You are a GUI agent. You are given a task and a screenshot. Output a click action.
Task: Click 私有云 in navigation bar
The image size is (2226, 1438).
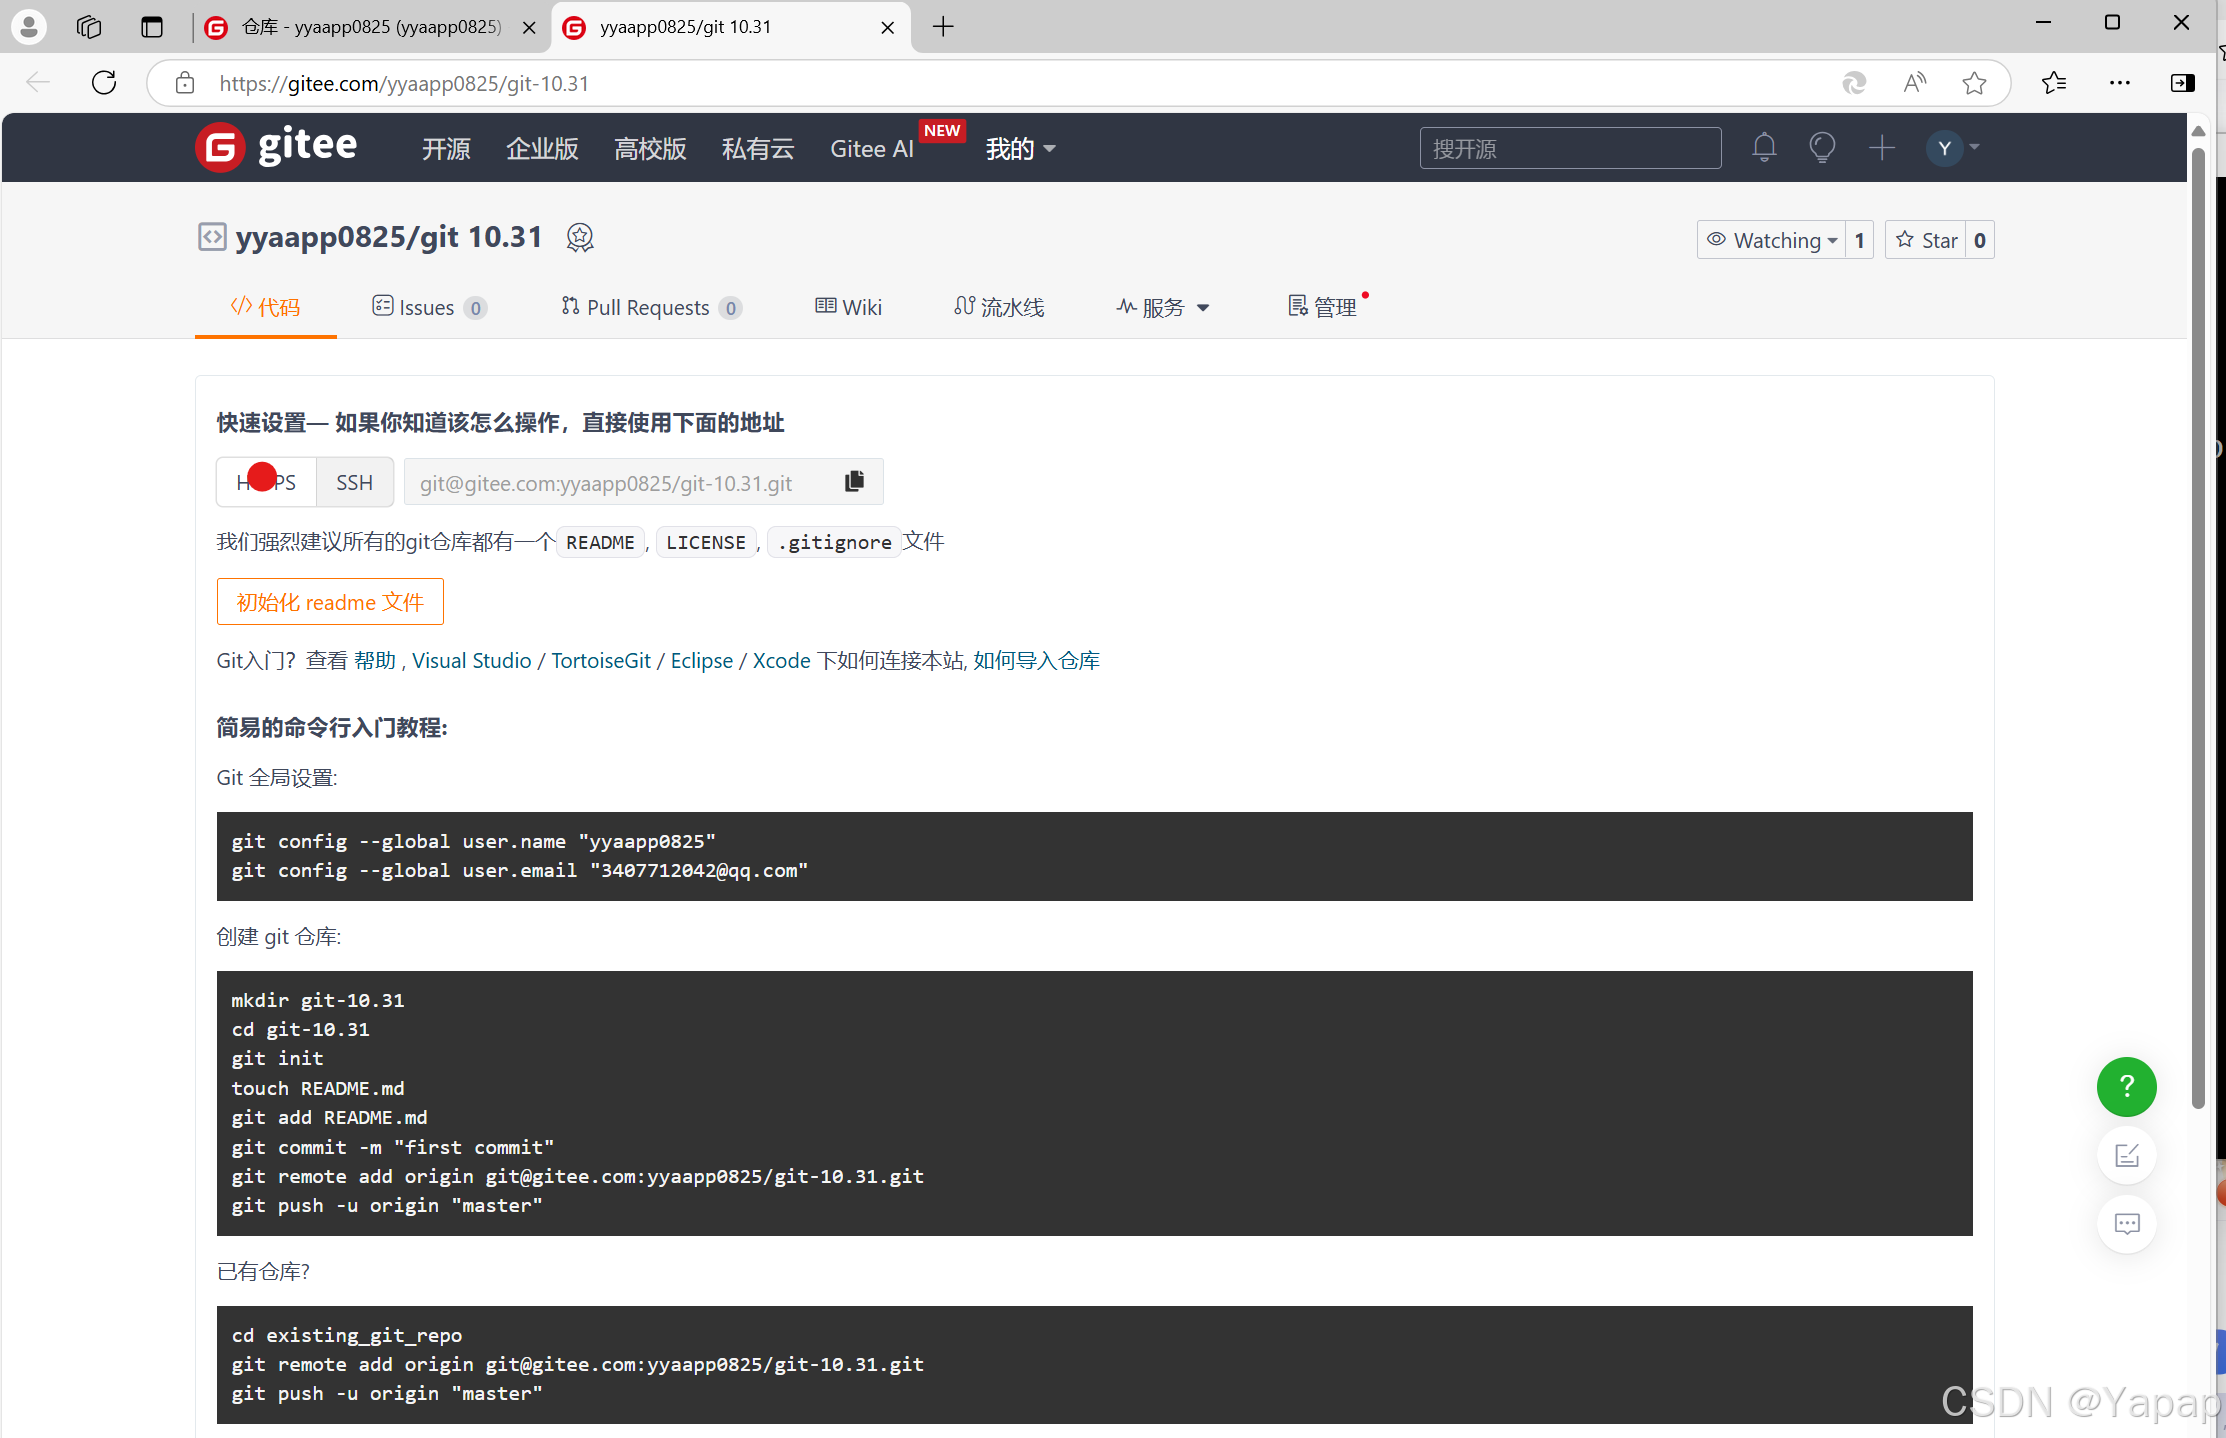(758, 148)
